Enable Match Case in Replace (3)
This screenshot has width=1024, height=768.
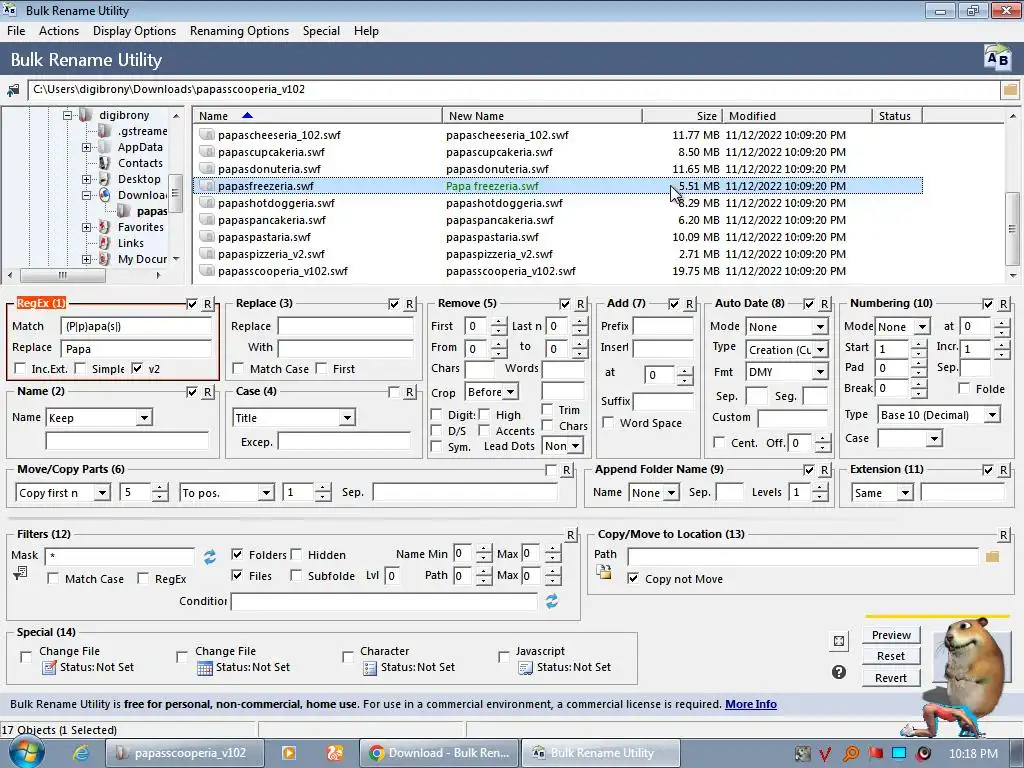click(x=238, y=369)
